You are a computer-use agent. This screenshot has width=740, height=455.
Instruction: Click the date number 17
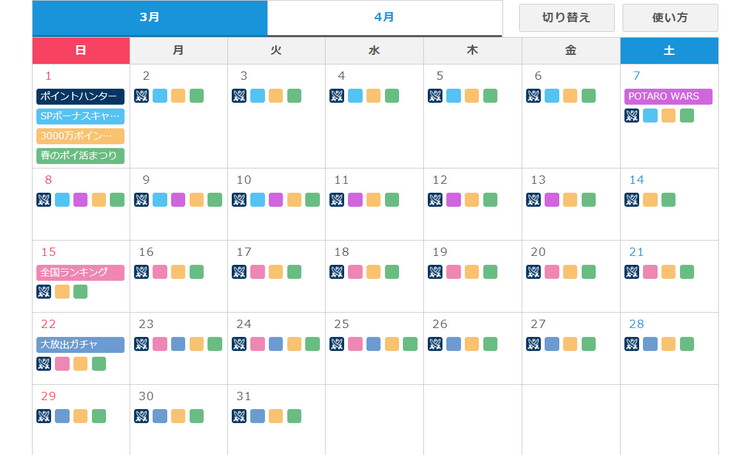tap(244, 252)
